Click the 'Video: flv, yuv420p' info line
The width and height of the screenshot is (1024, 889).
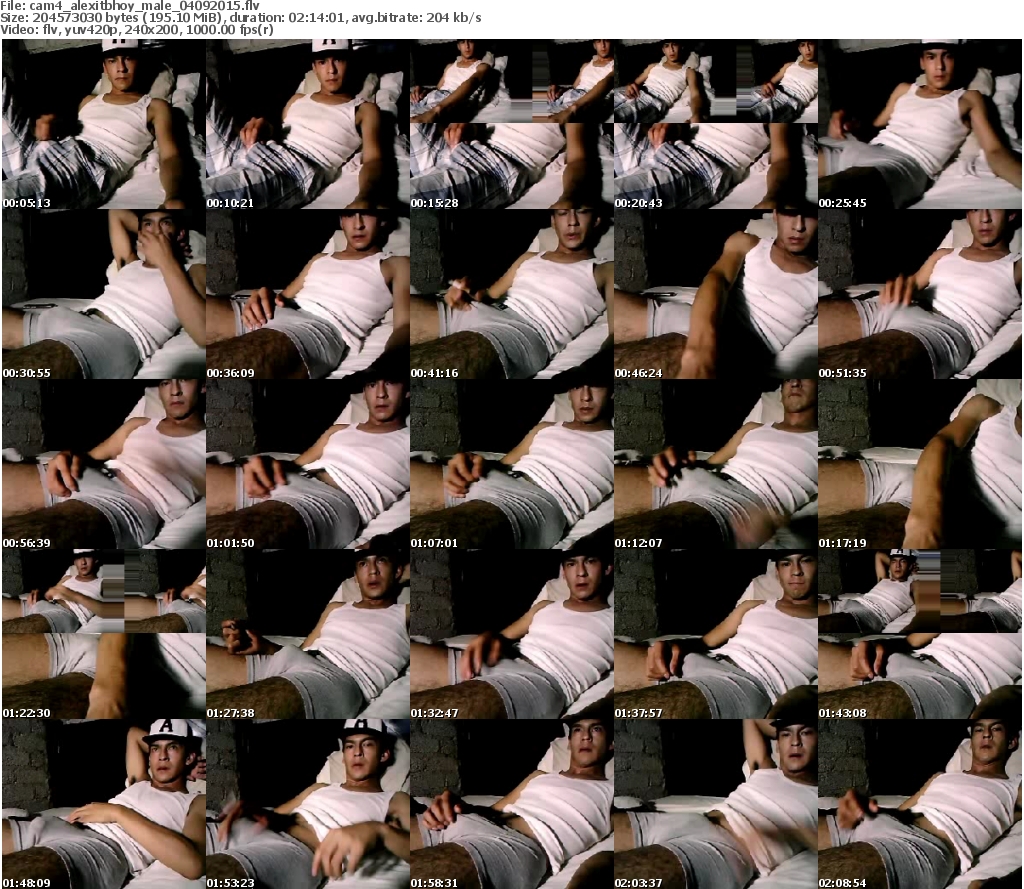137,30
